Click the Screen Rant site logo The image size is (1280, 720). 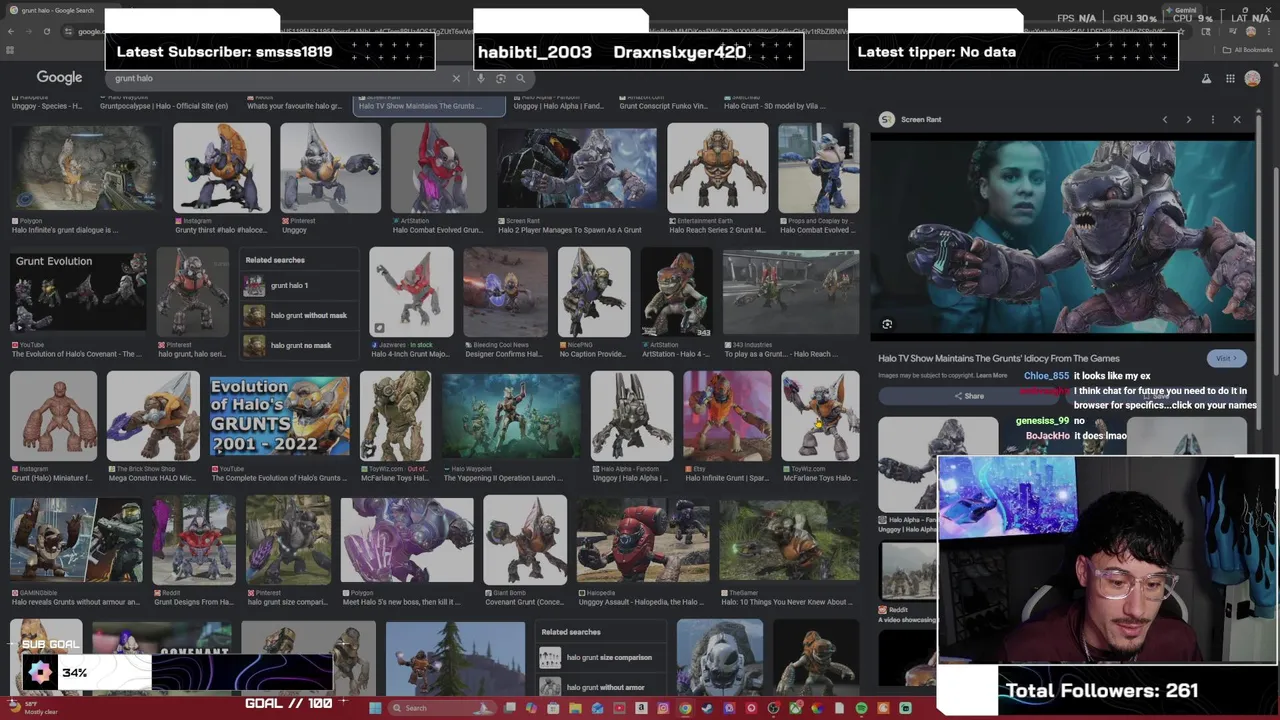point(886,119)
